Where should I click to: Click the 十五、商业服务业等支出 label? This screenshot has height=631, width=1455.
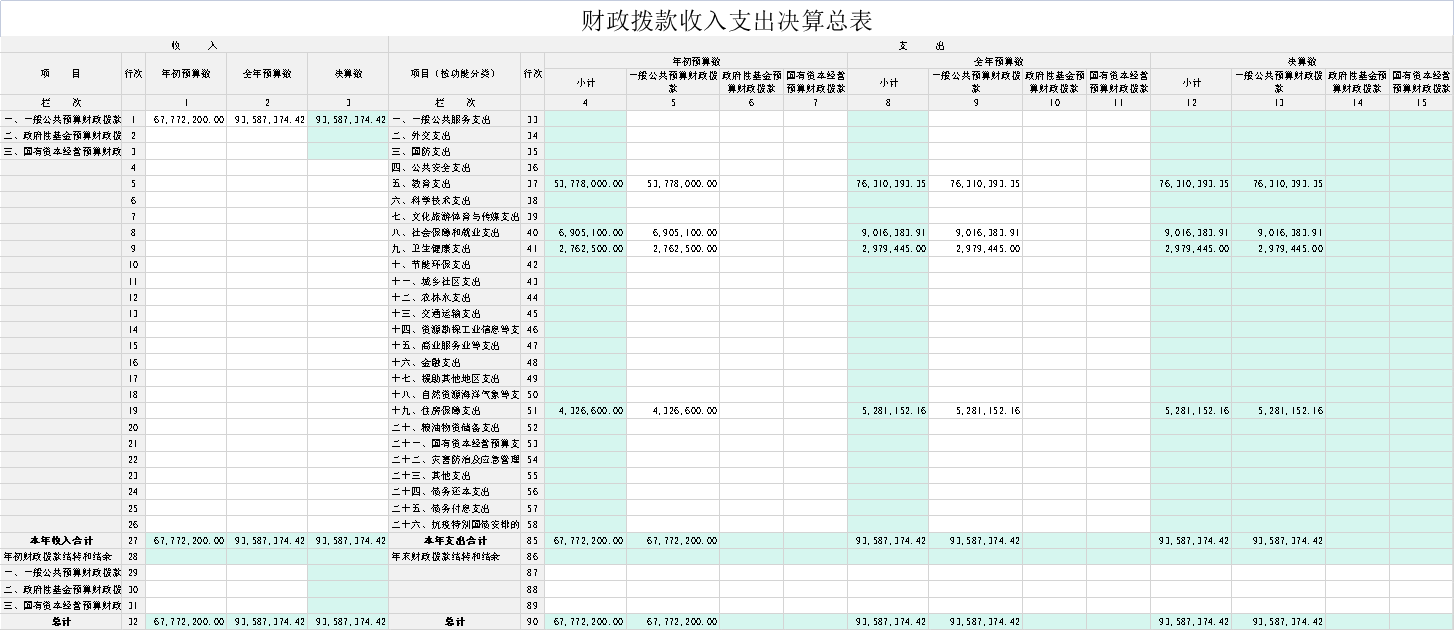(454, 346)
